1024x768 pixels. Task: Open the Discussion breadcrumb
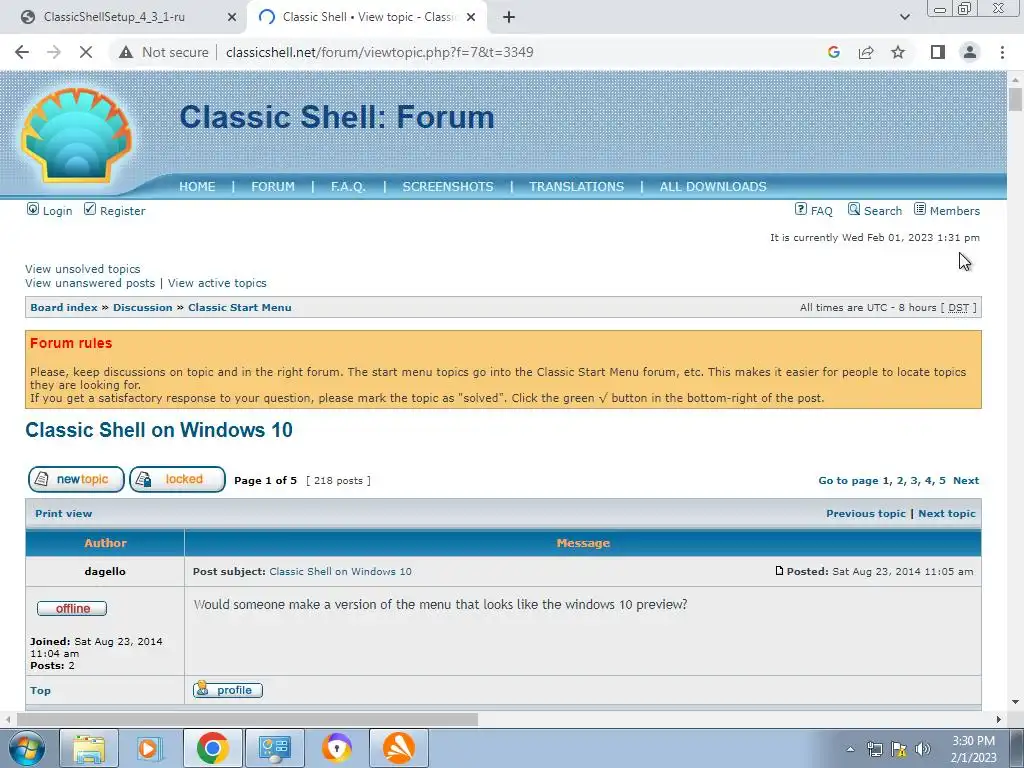tap(143, 308)
